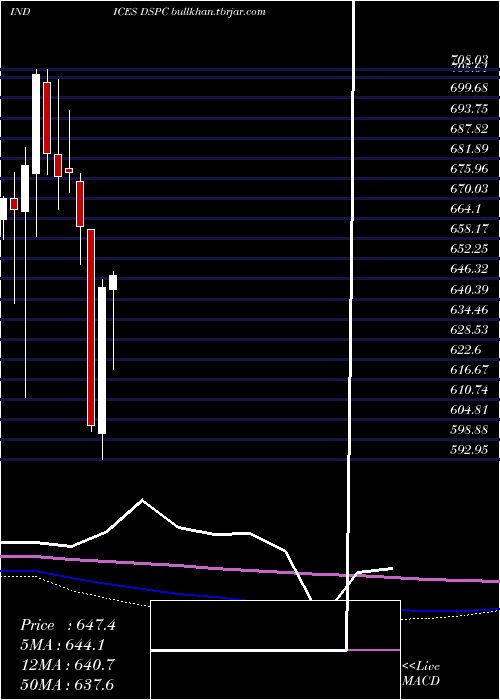Click the 12MA : 640.7 readout
Screen dimensions: 500x700
[67, 665]
